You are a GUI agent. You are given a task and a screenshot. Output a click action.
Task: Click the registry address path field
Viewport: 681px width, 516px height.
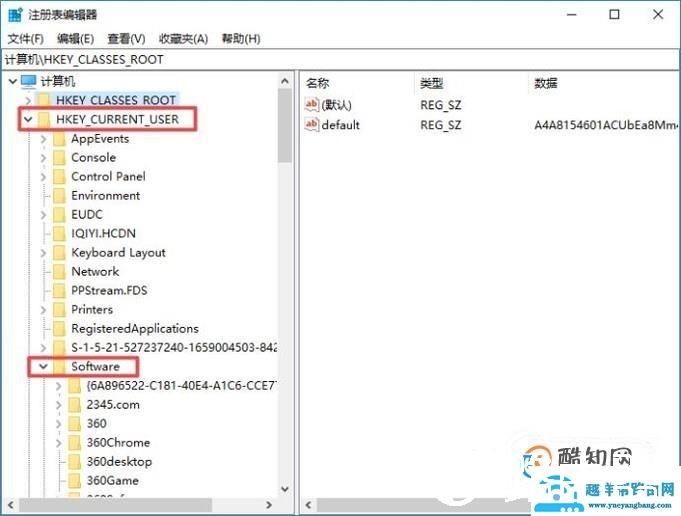pyautogui.click(x=340, y=60)
